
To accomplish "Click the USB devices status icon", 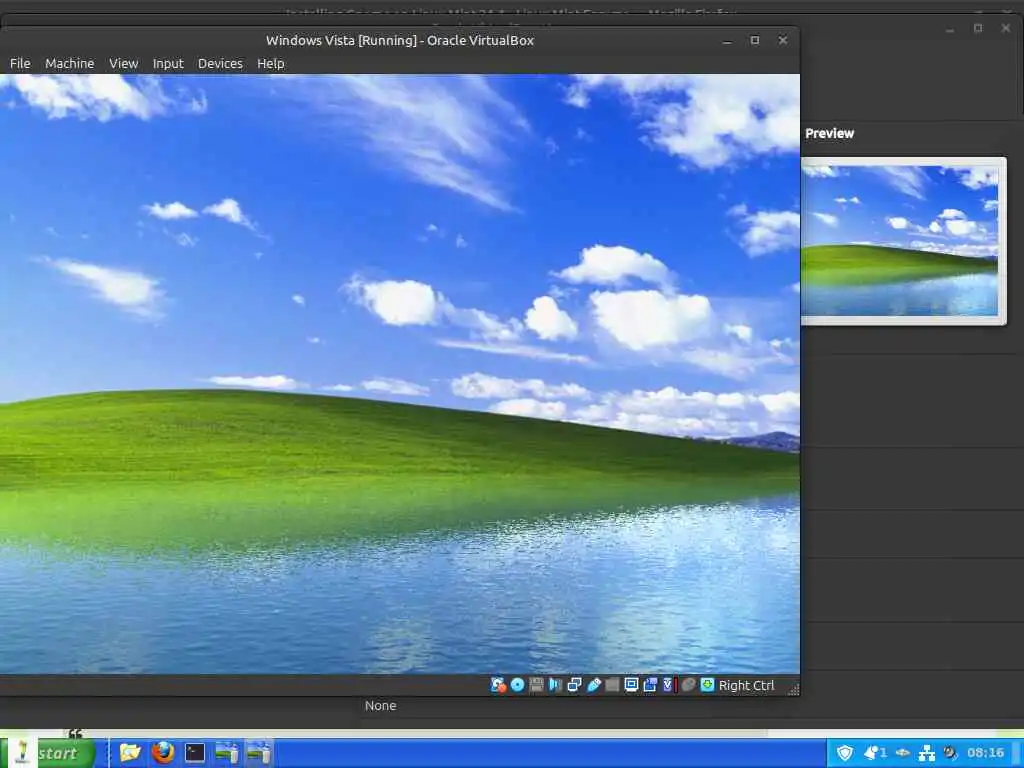I will point(594,685).
